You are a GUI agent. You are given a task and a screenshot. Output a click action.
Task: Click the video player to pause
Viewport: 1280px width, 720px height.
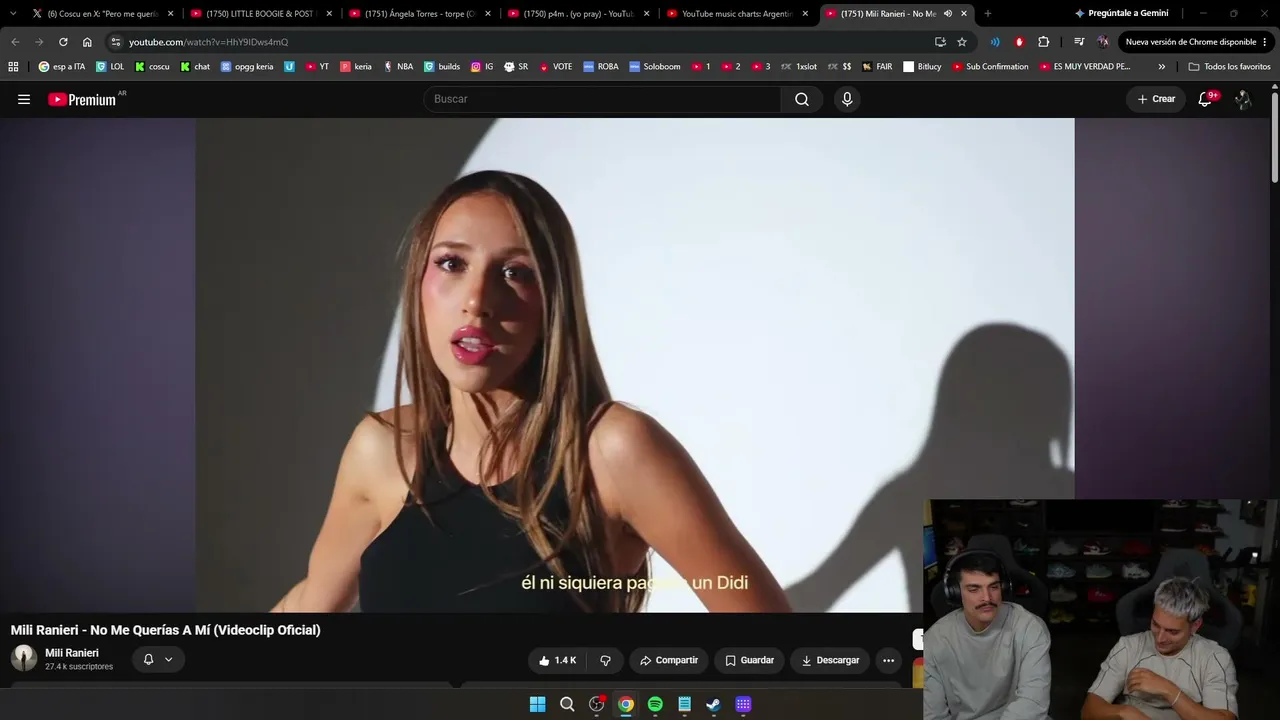tap(635, 365)
